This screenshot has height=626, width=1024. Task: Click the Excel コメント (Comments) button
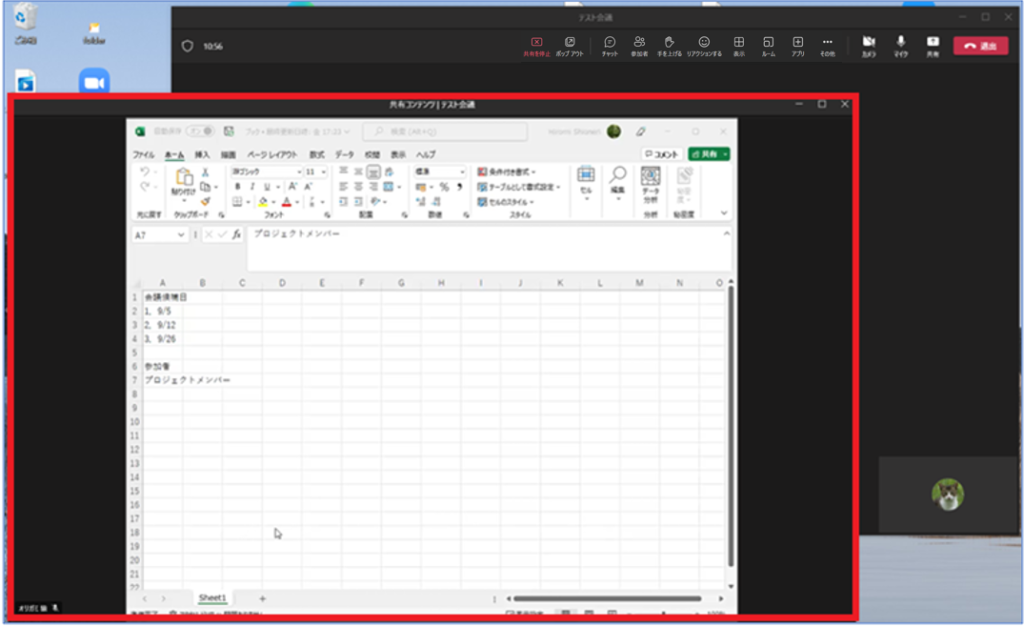click(x=661, y=154)
